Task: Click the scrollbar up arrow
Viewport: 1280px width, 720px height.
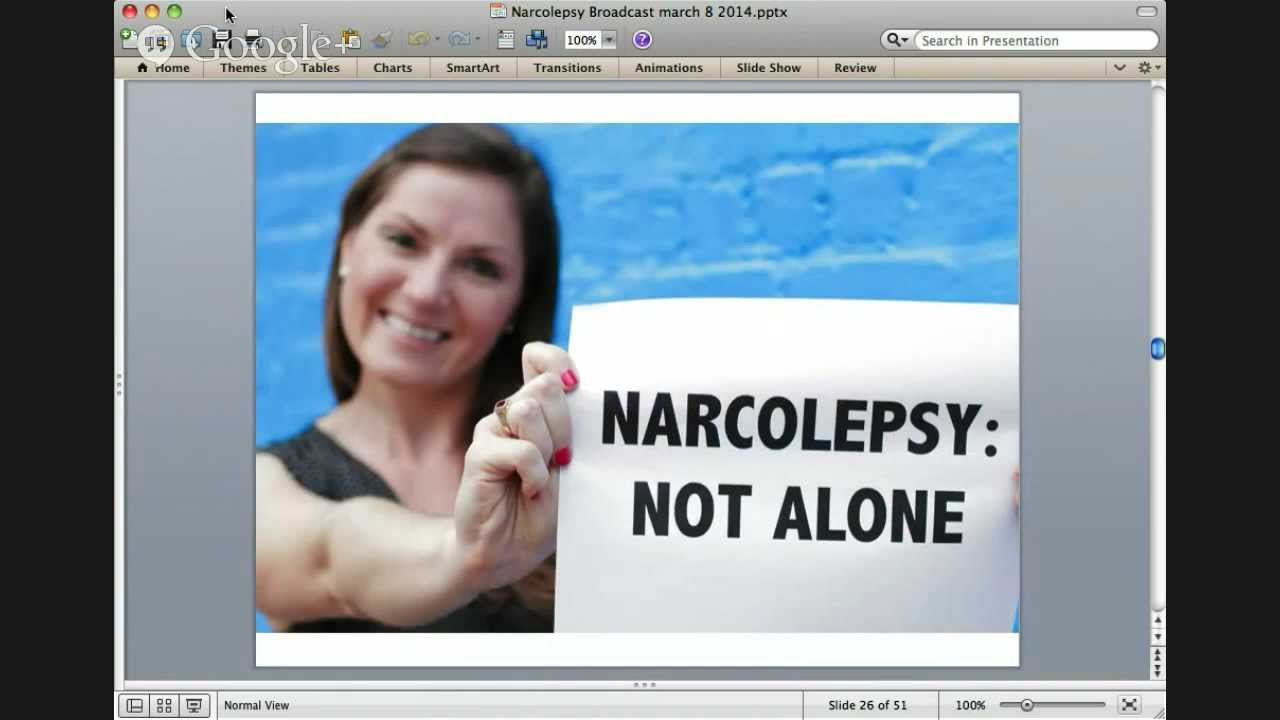Action: pos(1158,621)
